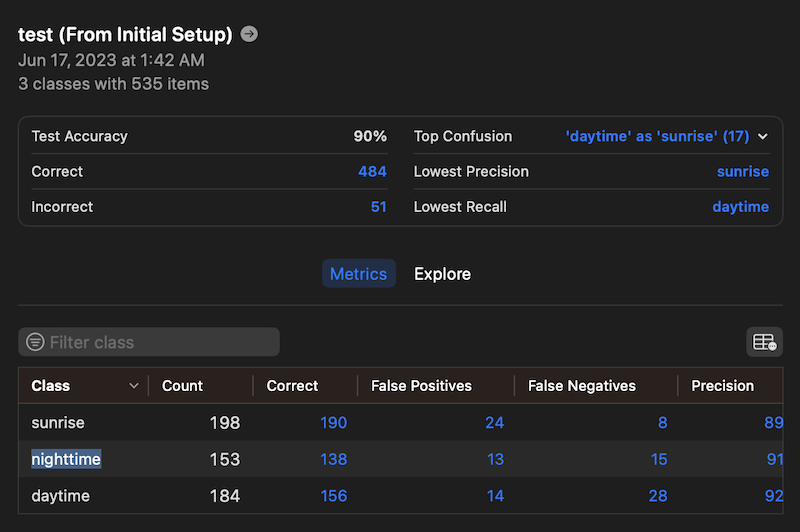Sort by the Precision column header
The height and width of the screenshot is (532, 800).
(722, 386)
